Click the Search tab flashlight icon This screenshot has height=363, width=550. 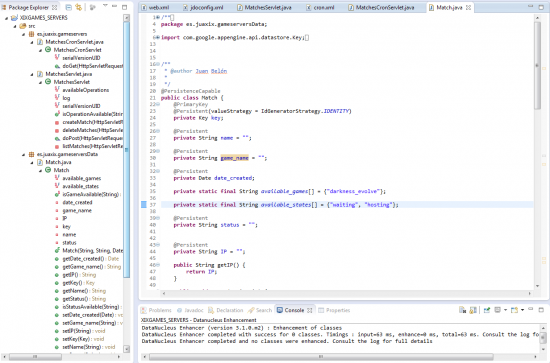(x=251, y=310)
